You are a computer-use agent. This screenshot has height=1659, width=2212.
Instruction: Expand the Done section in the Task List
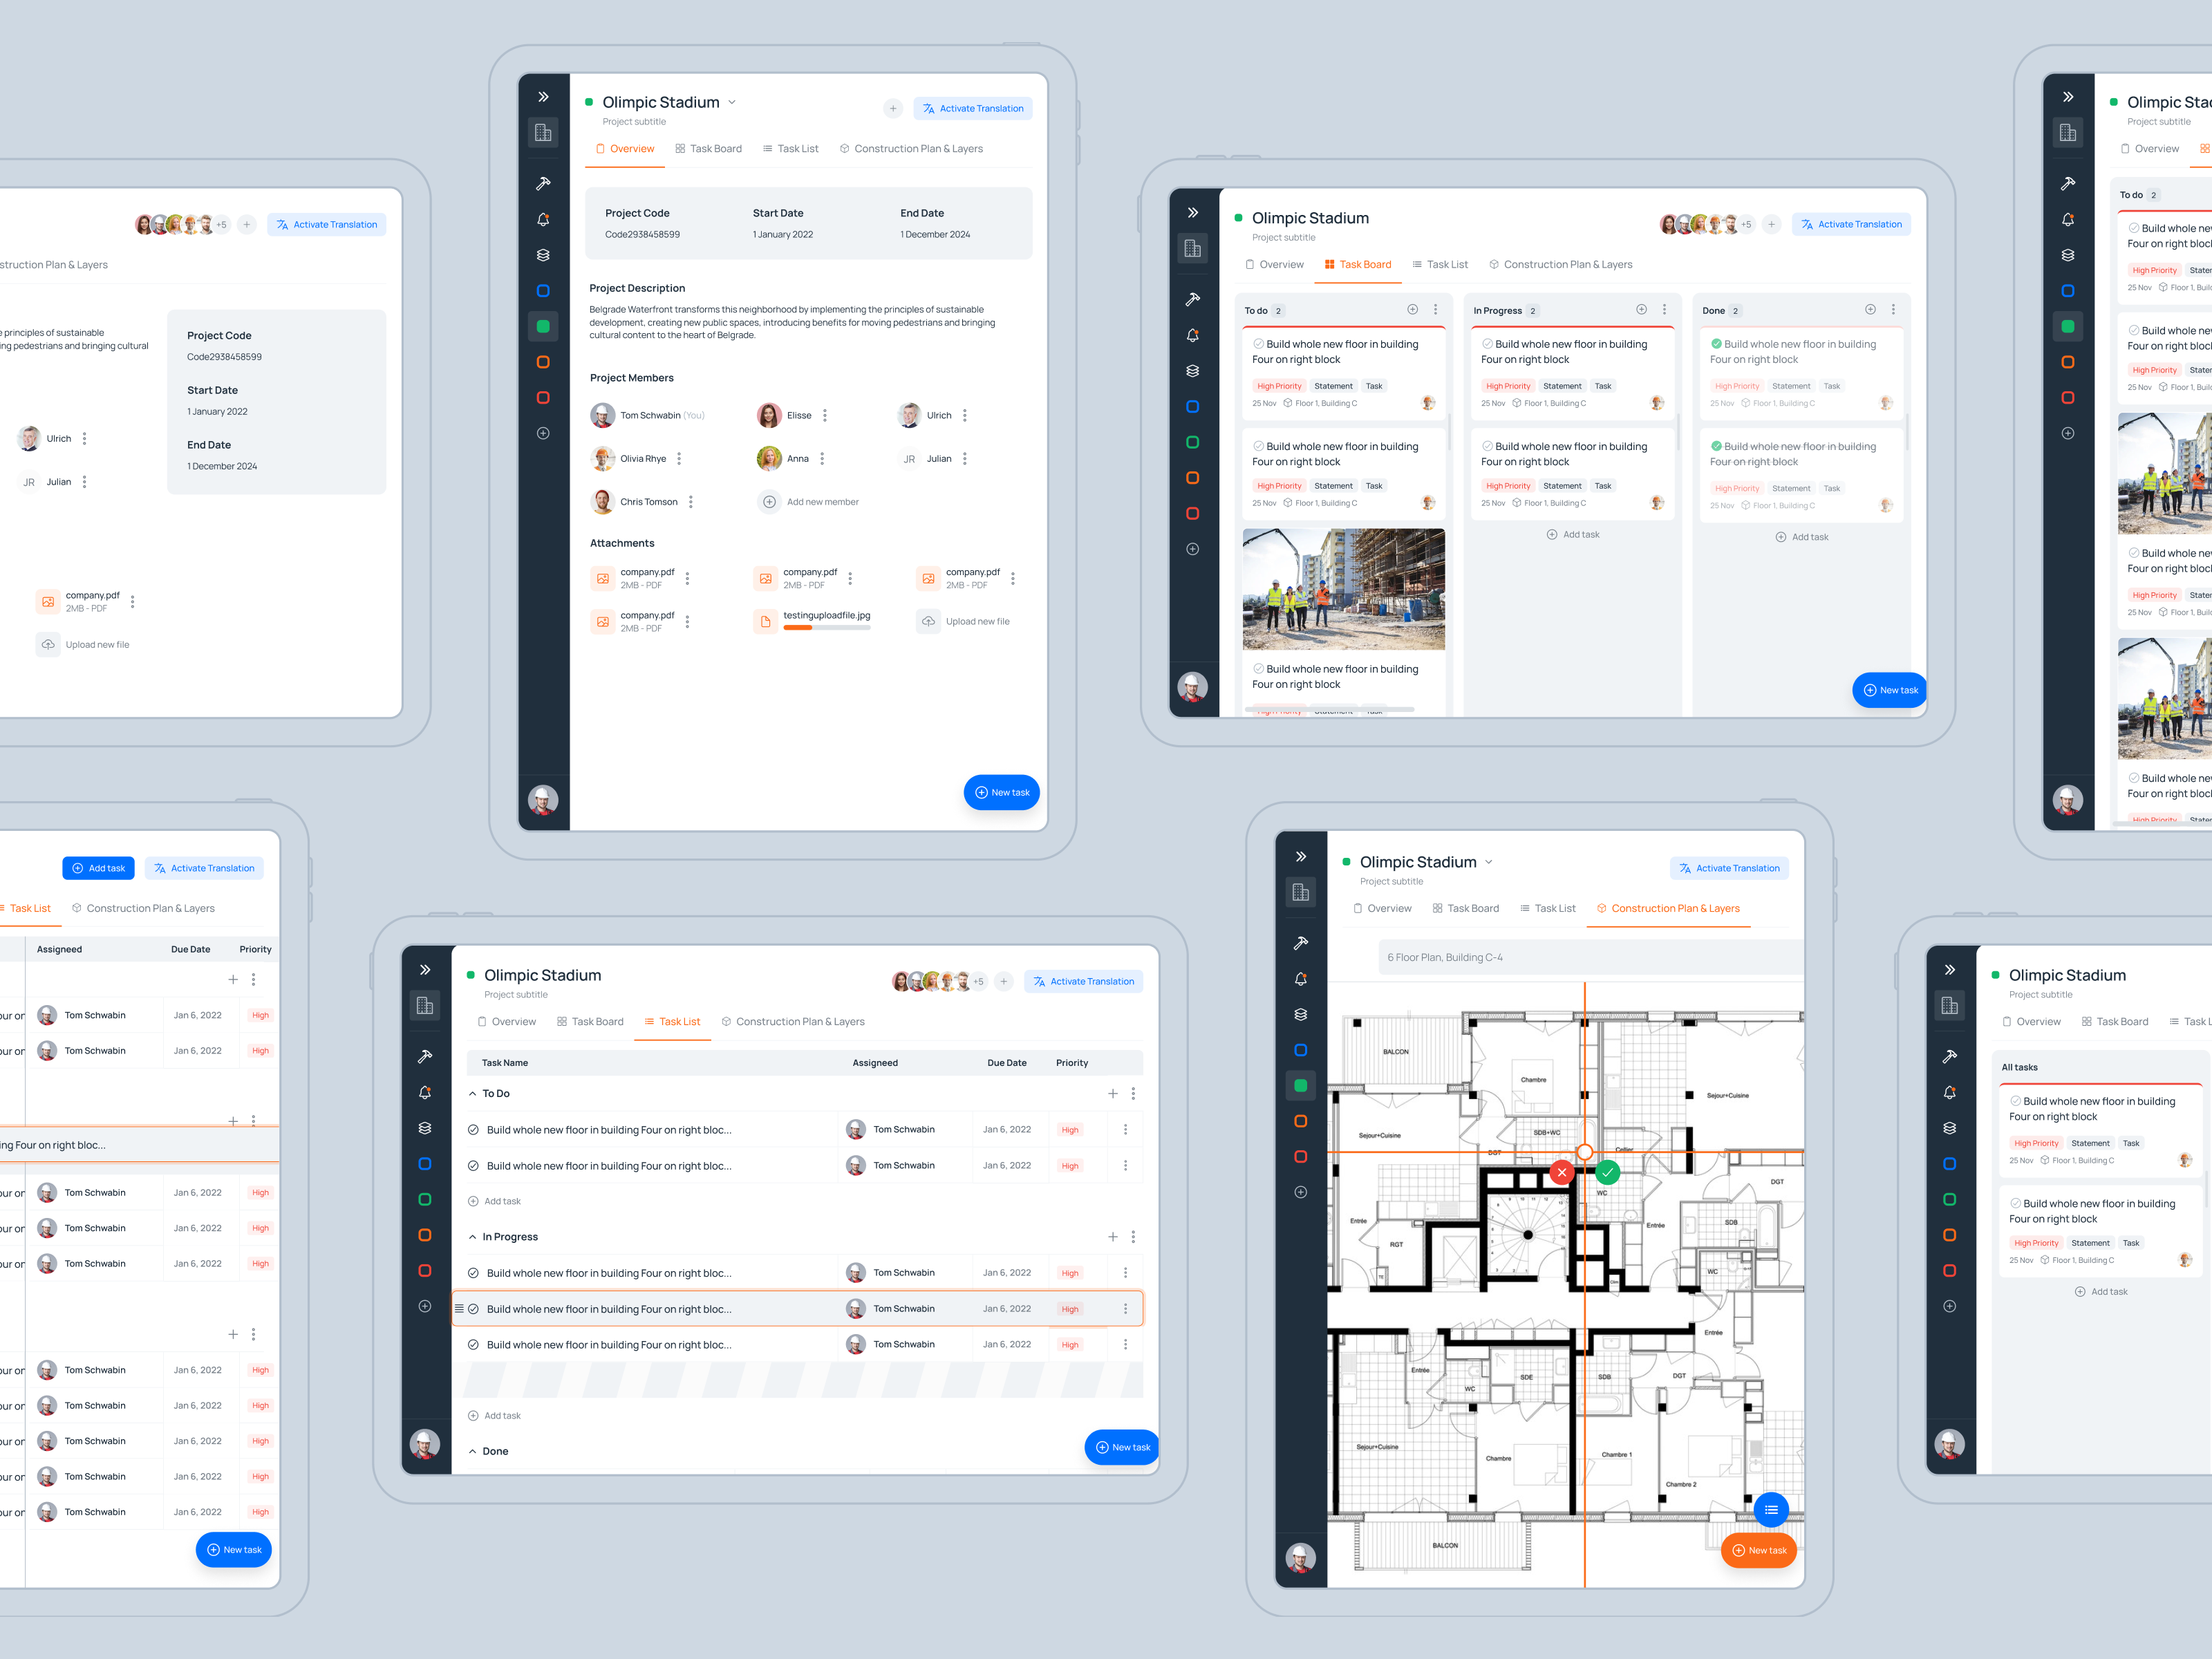(x=473, y=1451)
